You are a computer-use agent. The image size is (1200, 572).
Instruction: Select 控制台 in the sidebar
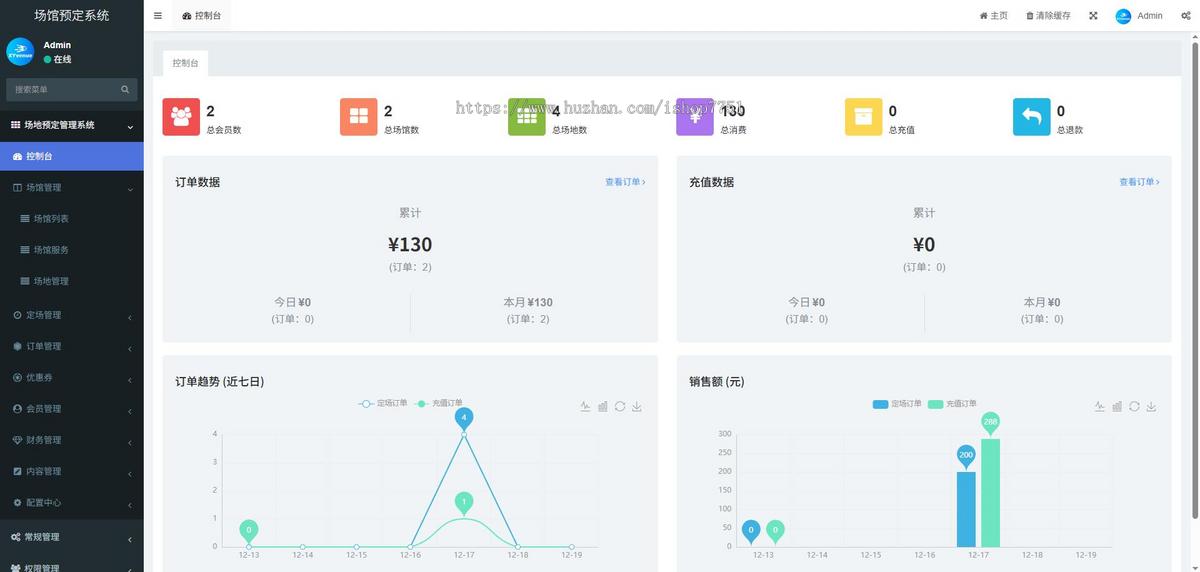71,156
